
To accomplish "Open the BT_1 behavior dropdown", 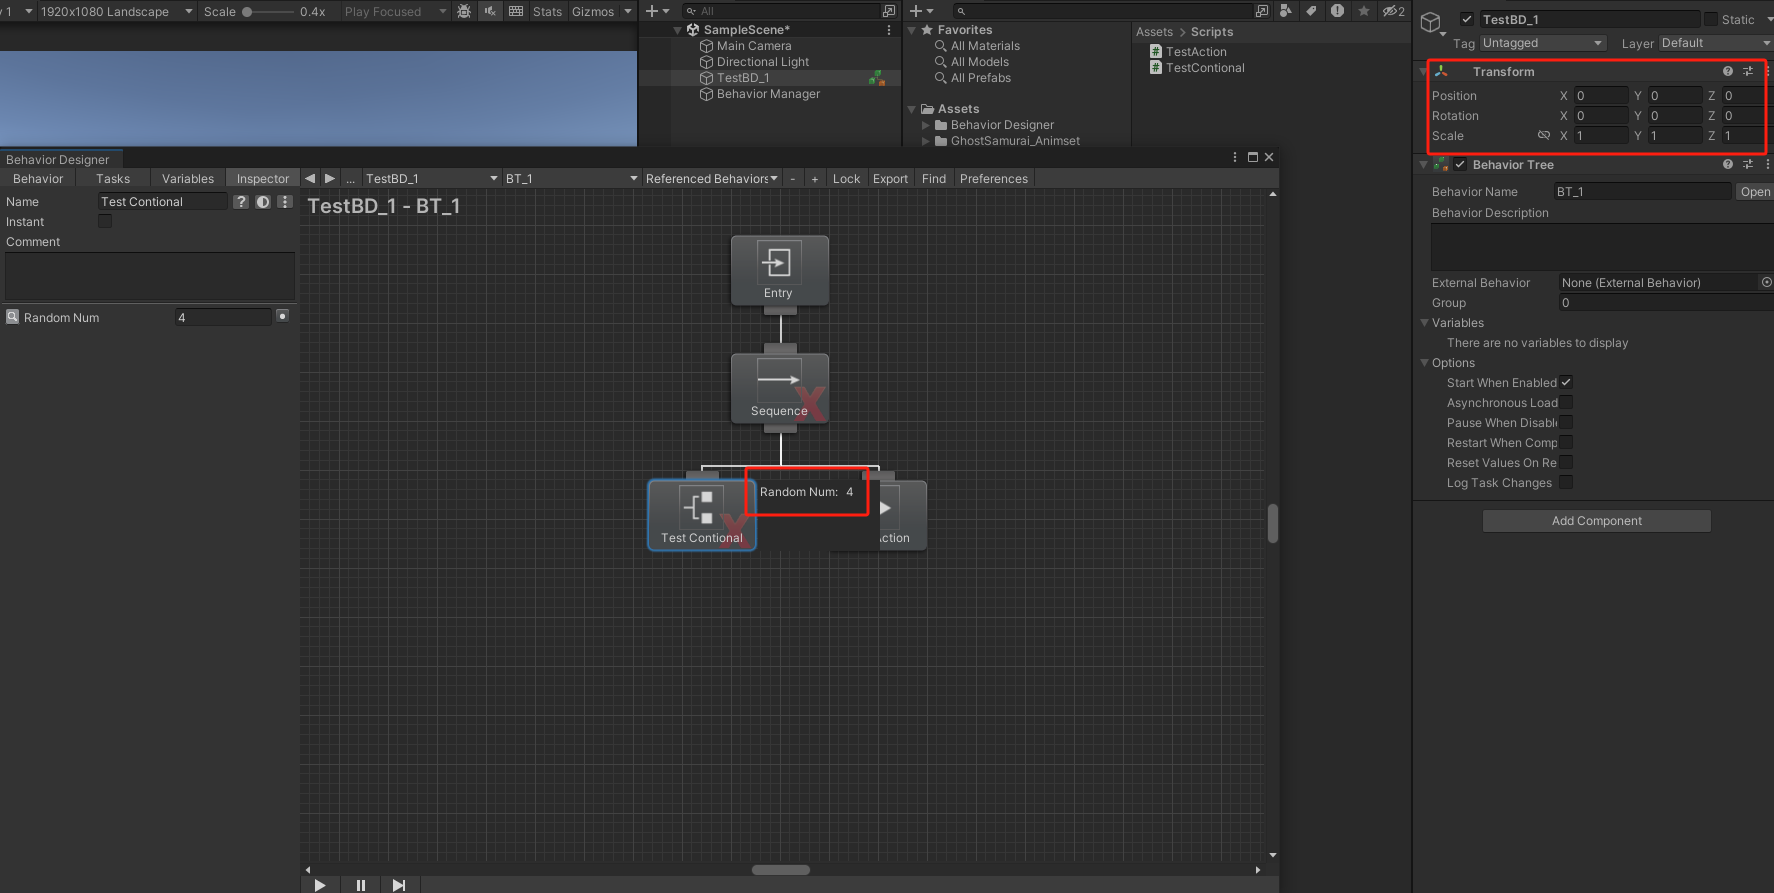I will (570, 178).
